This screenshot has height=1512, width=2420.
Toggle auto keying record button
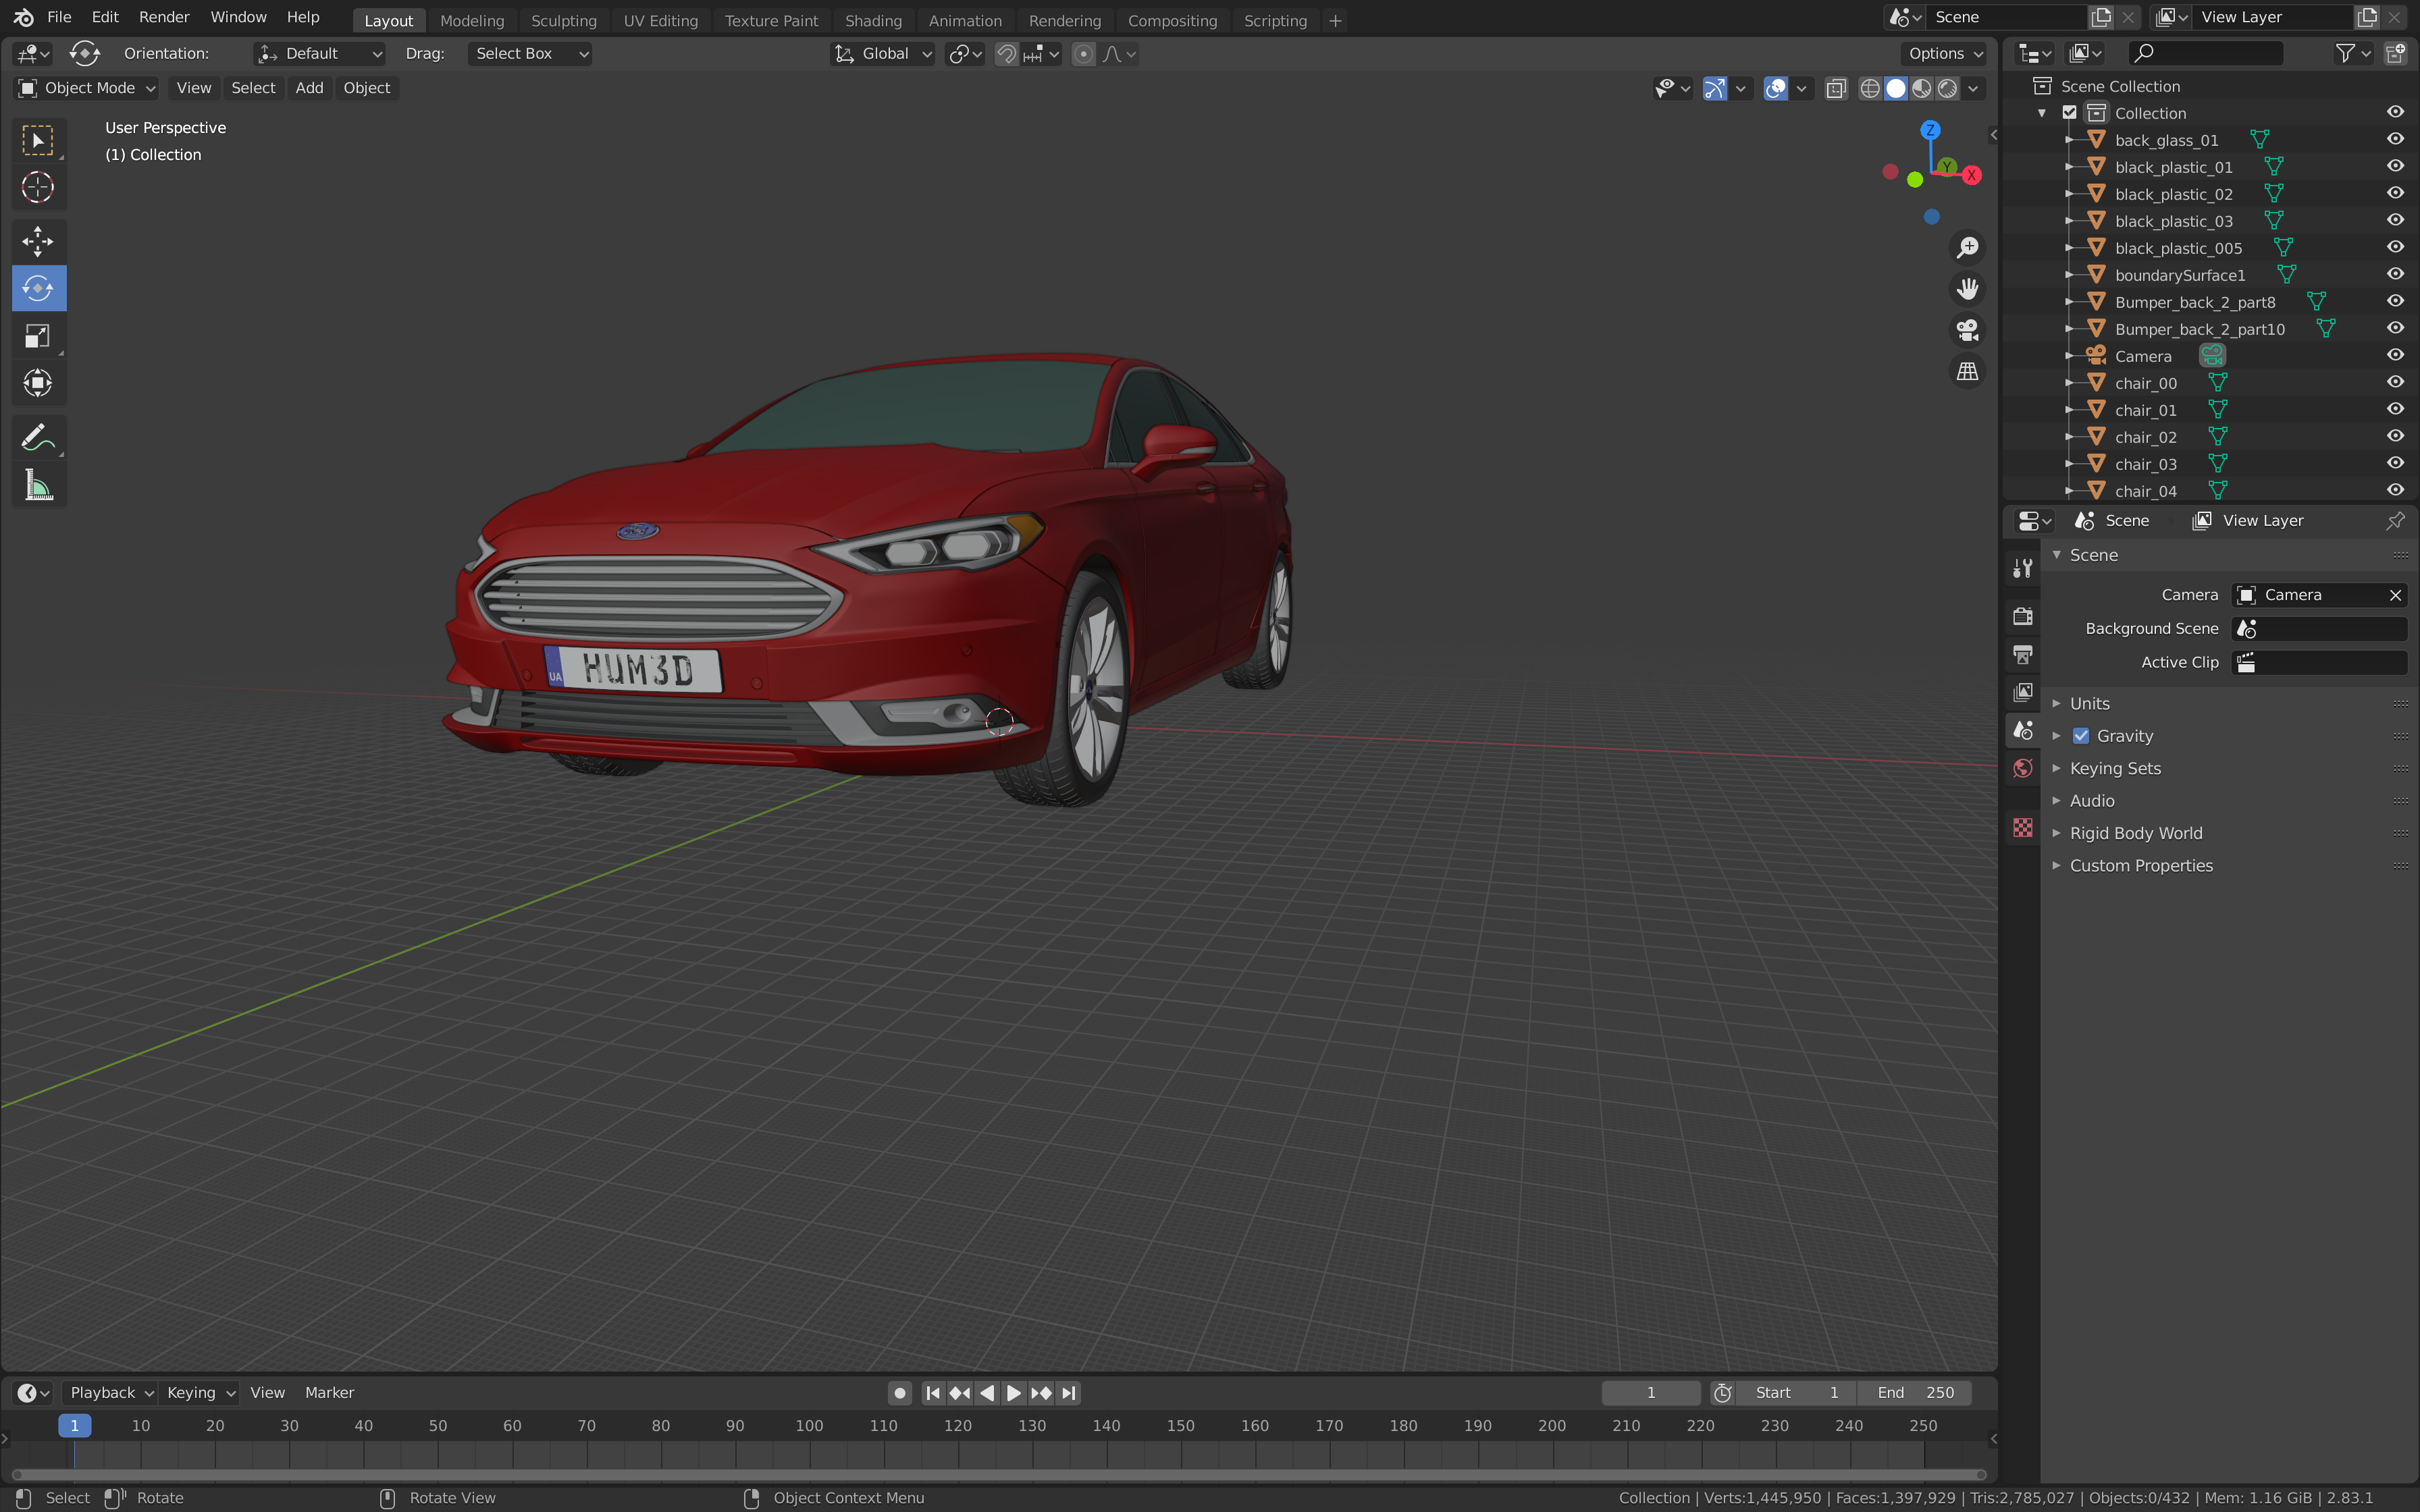point(899,1393)
